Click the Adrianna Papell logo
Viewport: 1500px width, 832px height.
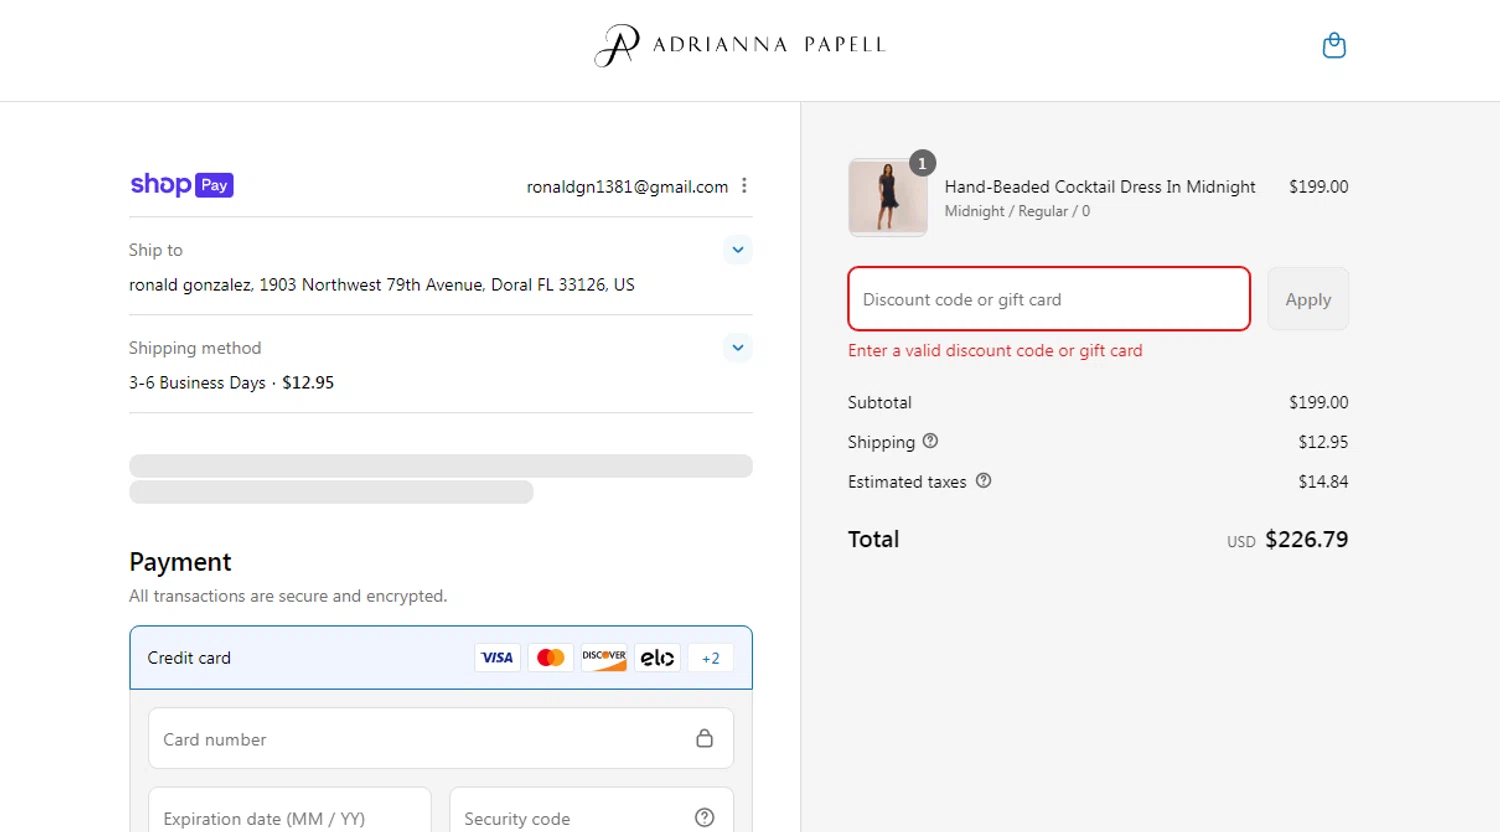pyautogui.click(x=740, y=45)
